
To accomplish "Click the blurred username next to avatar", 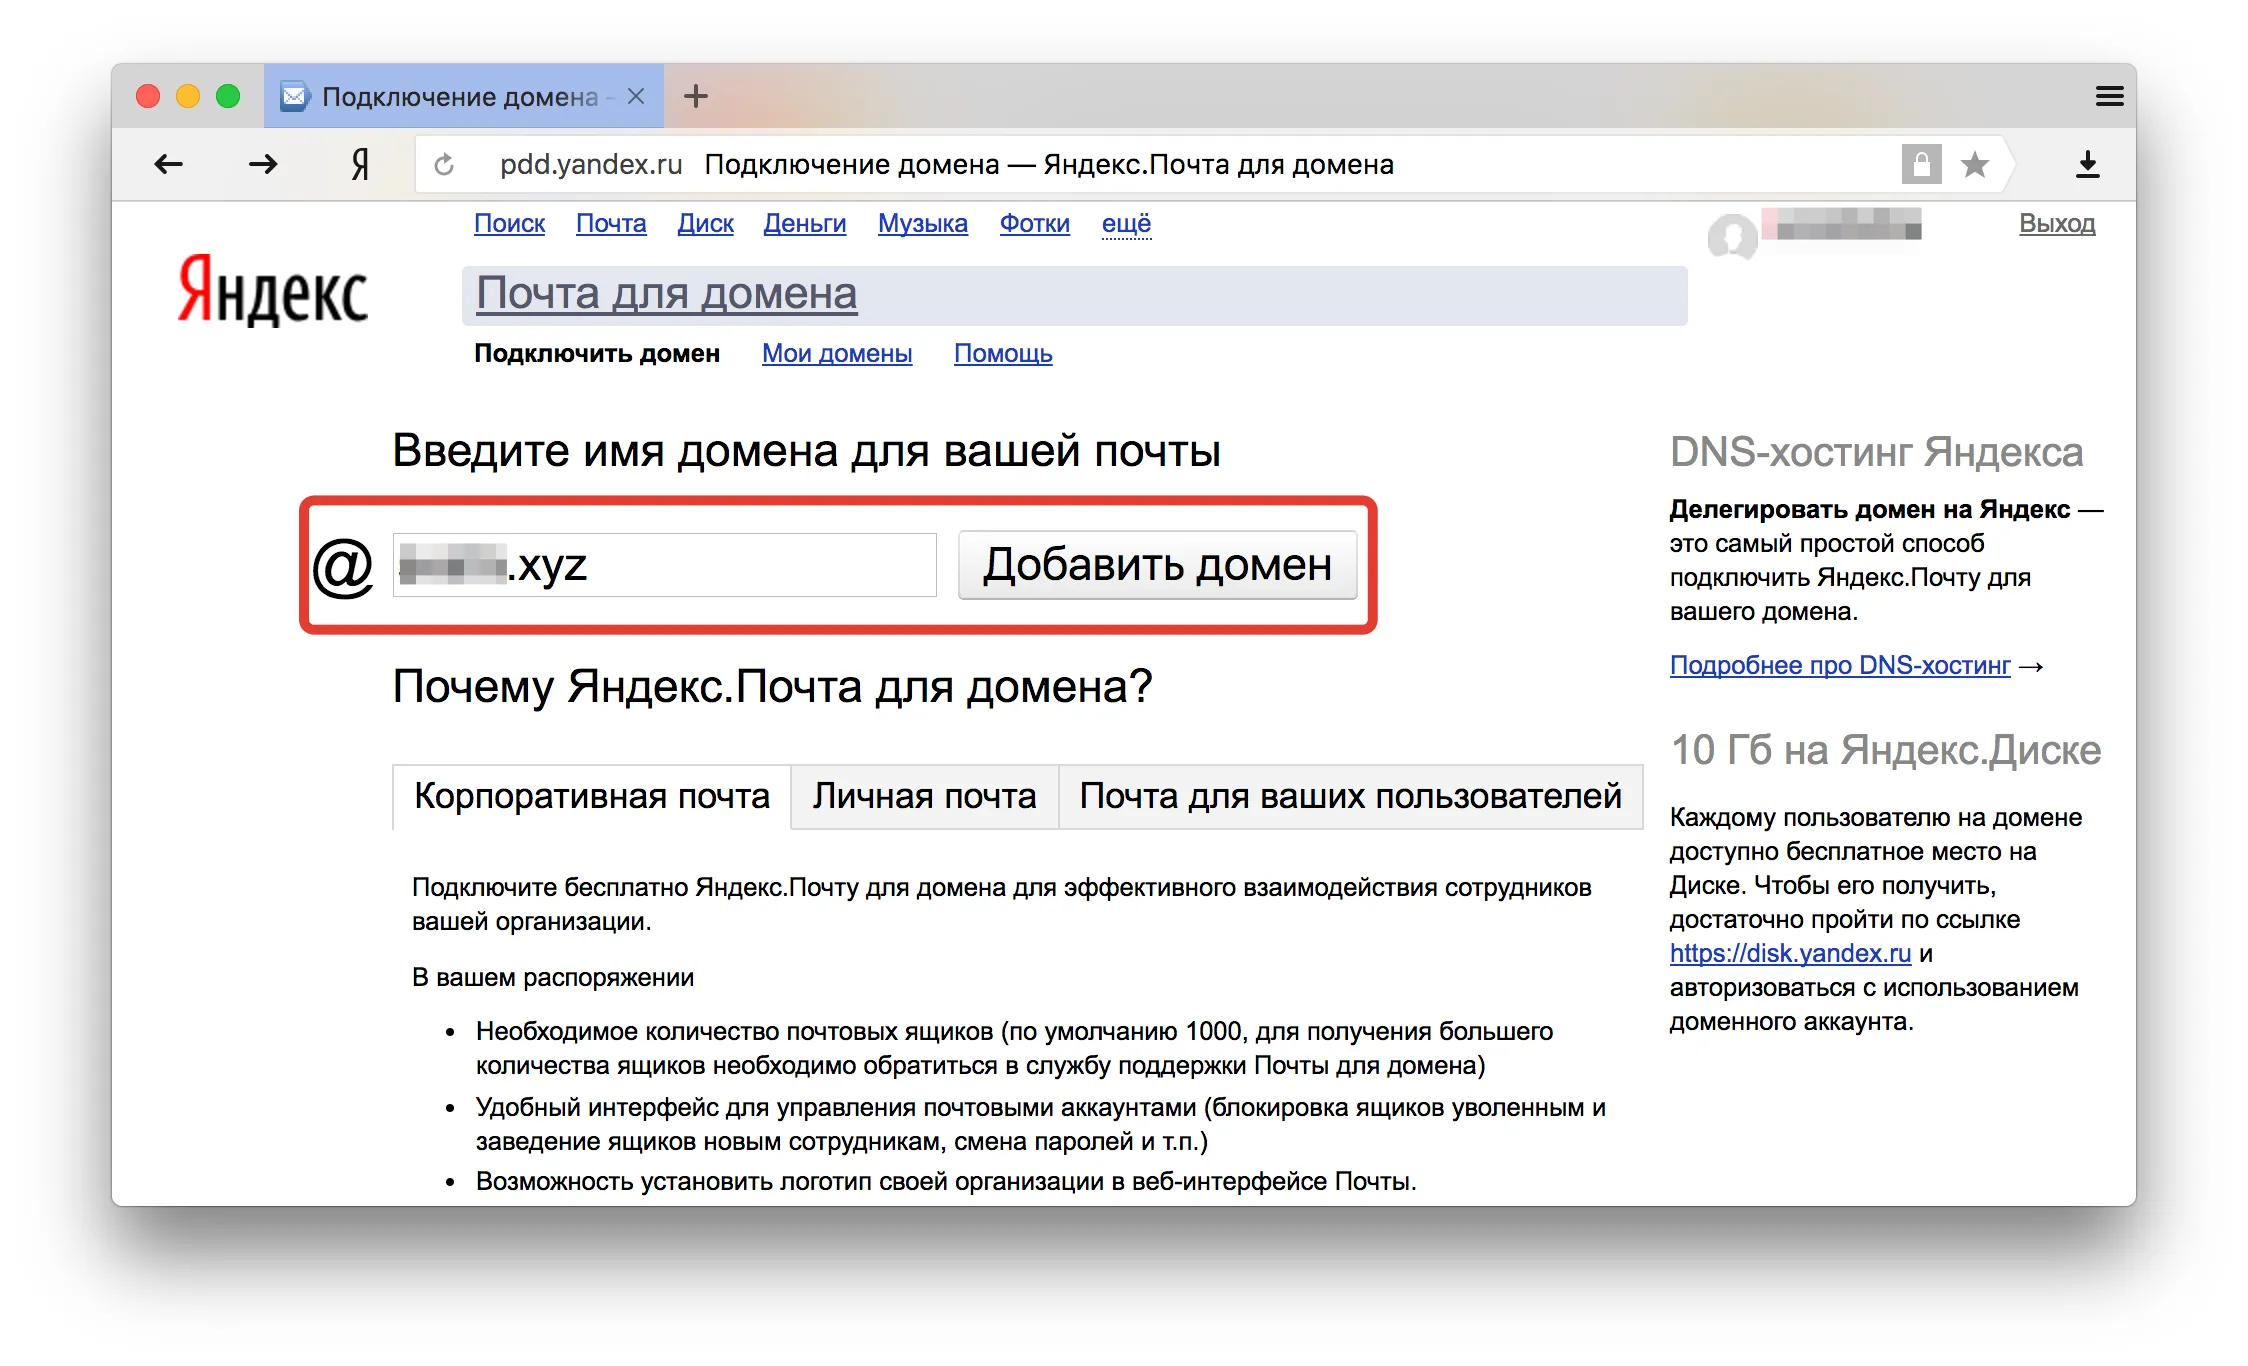I will point(1842,224).
